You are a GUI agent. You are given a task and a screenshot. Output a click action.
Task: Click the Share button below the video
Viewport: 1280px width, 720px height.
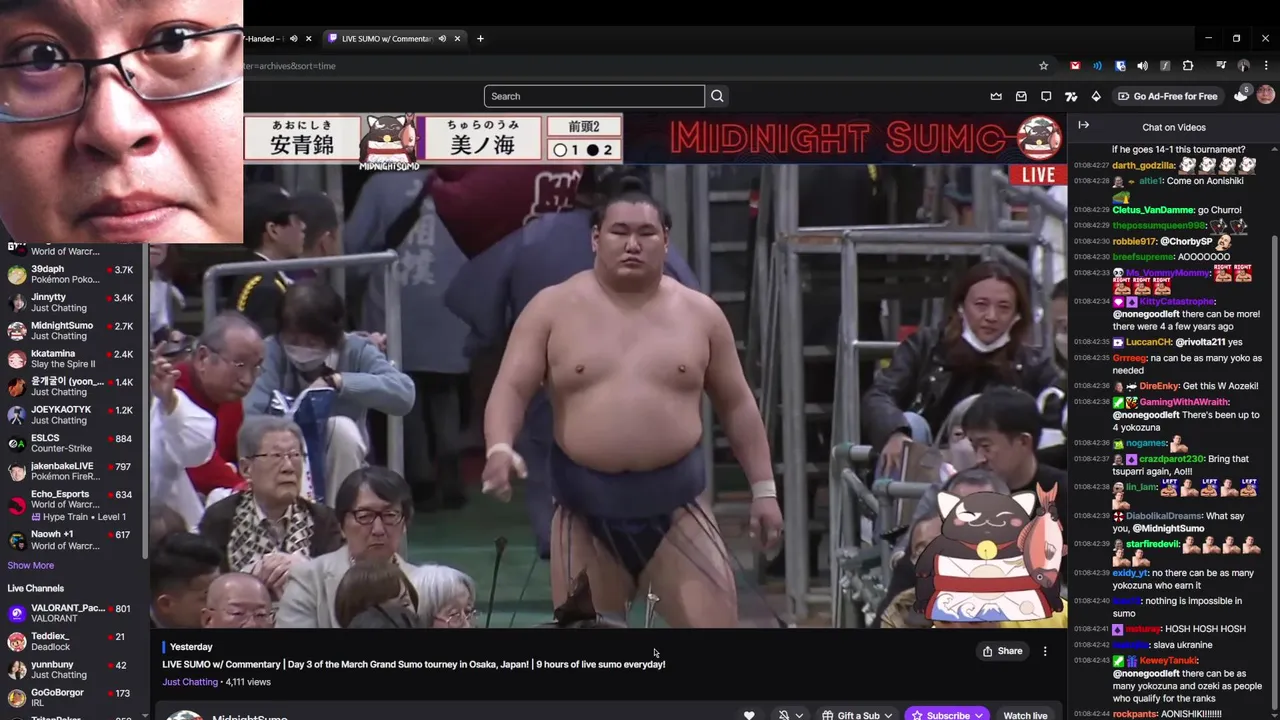point(1002,651)
